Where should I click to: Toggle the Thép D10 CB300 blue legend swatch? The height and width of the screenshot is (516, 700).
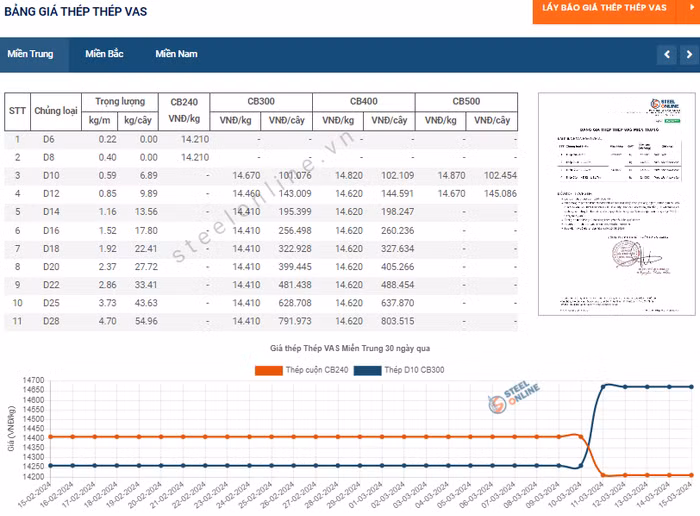tap(367, 370)
